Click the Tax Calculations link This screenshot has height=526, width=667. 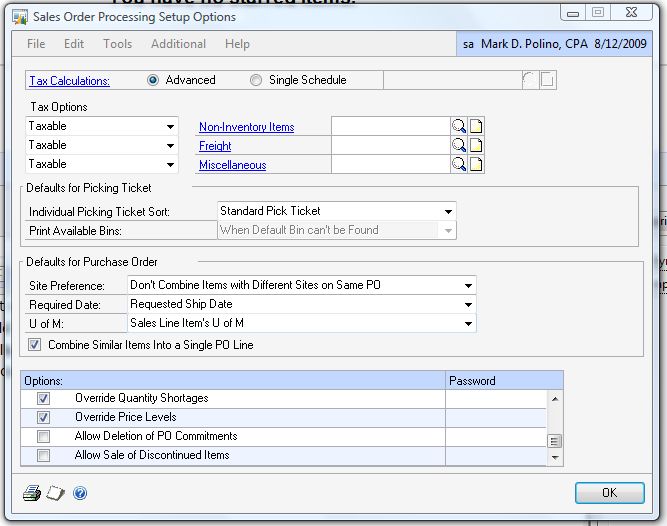69,81
